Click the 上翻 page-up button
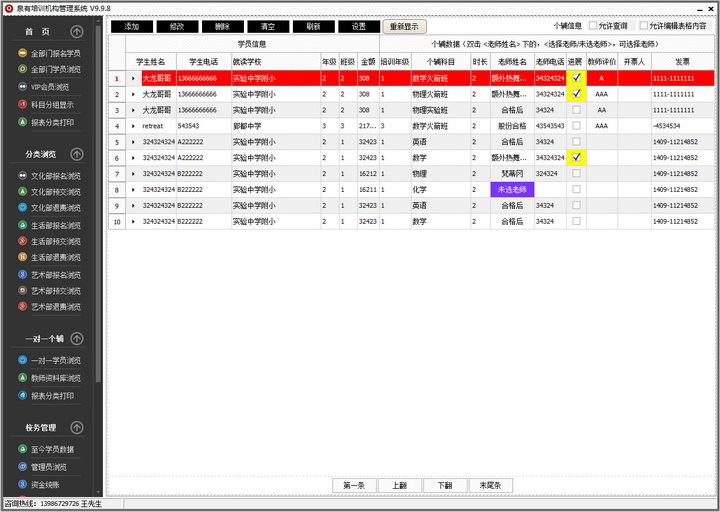The width and height of the screenshot is (720, 512). coord(399,485)
